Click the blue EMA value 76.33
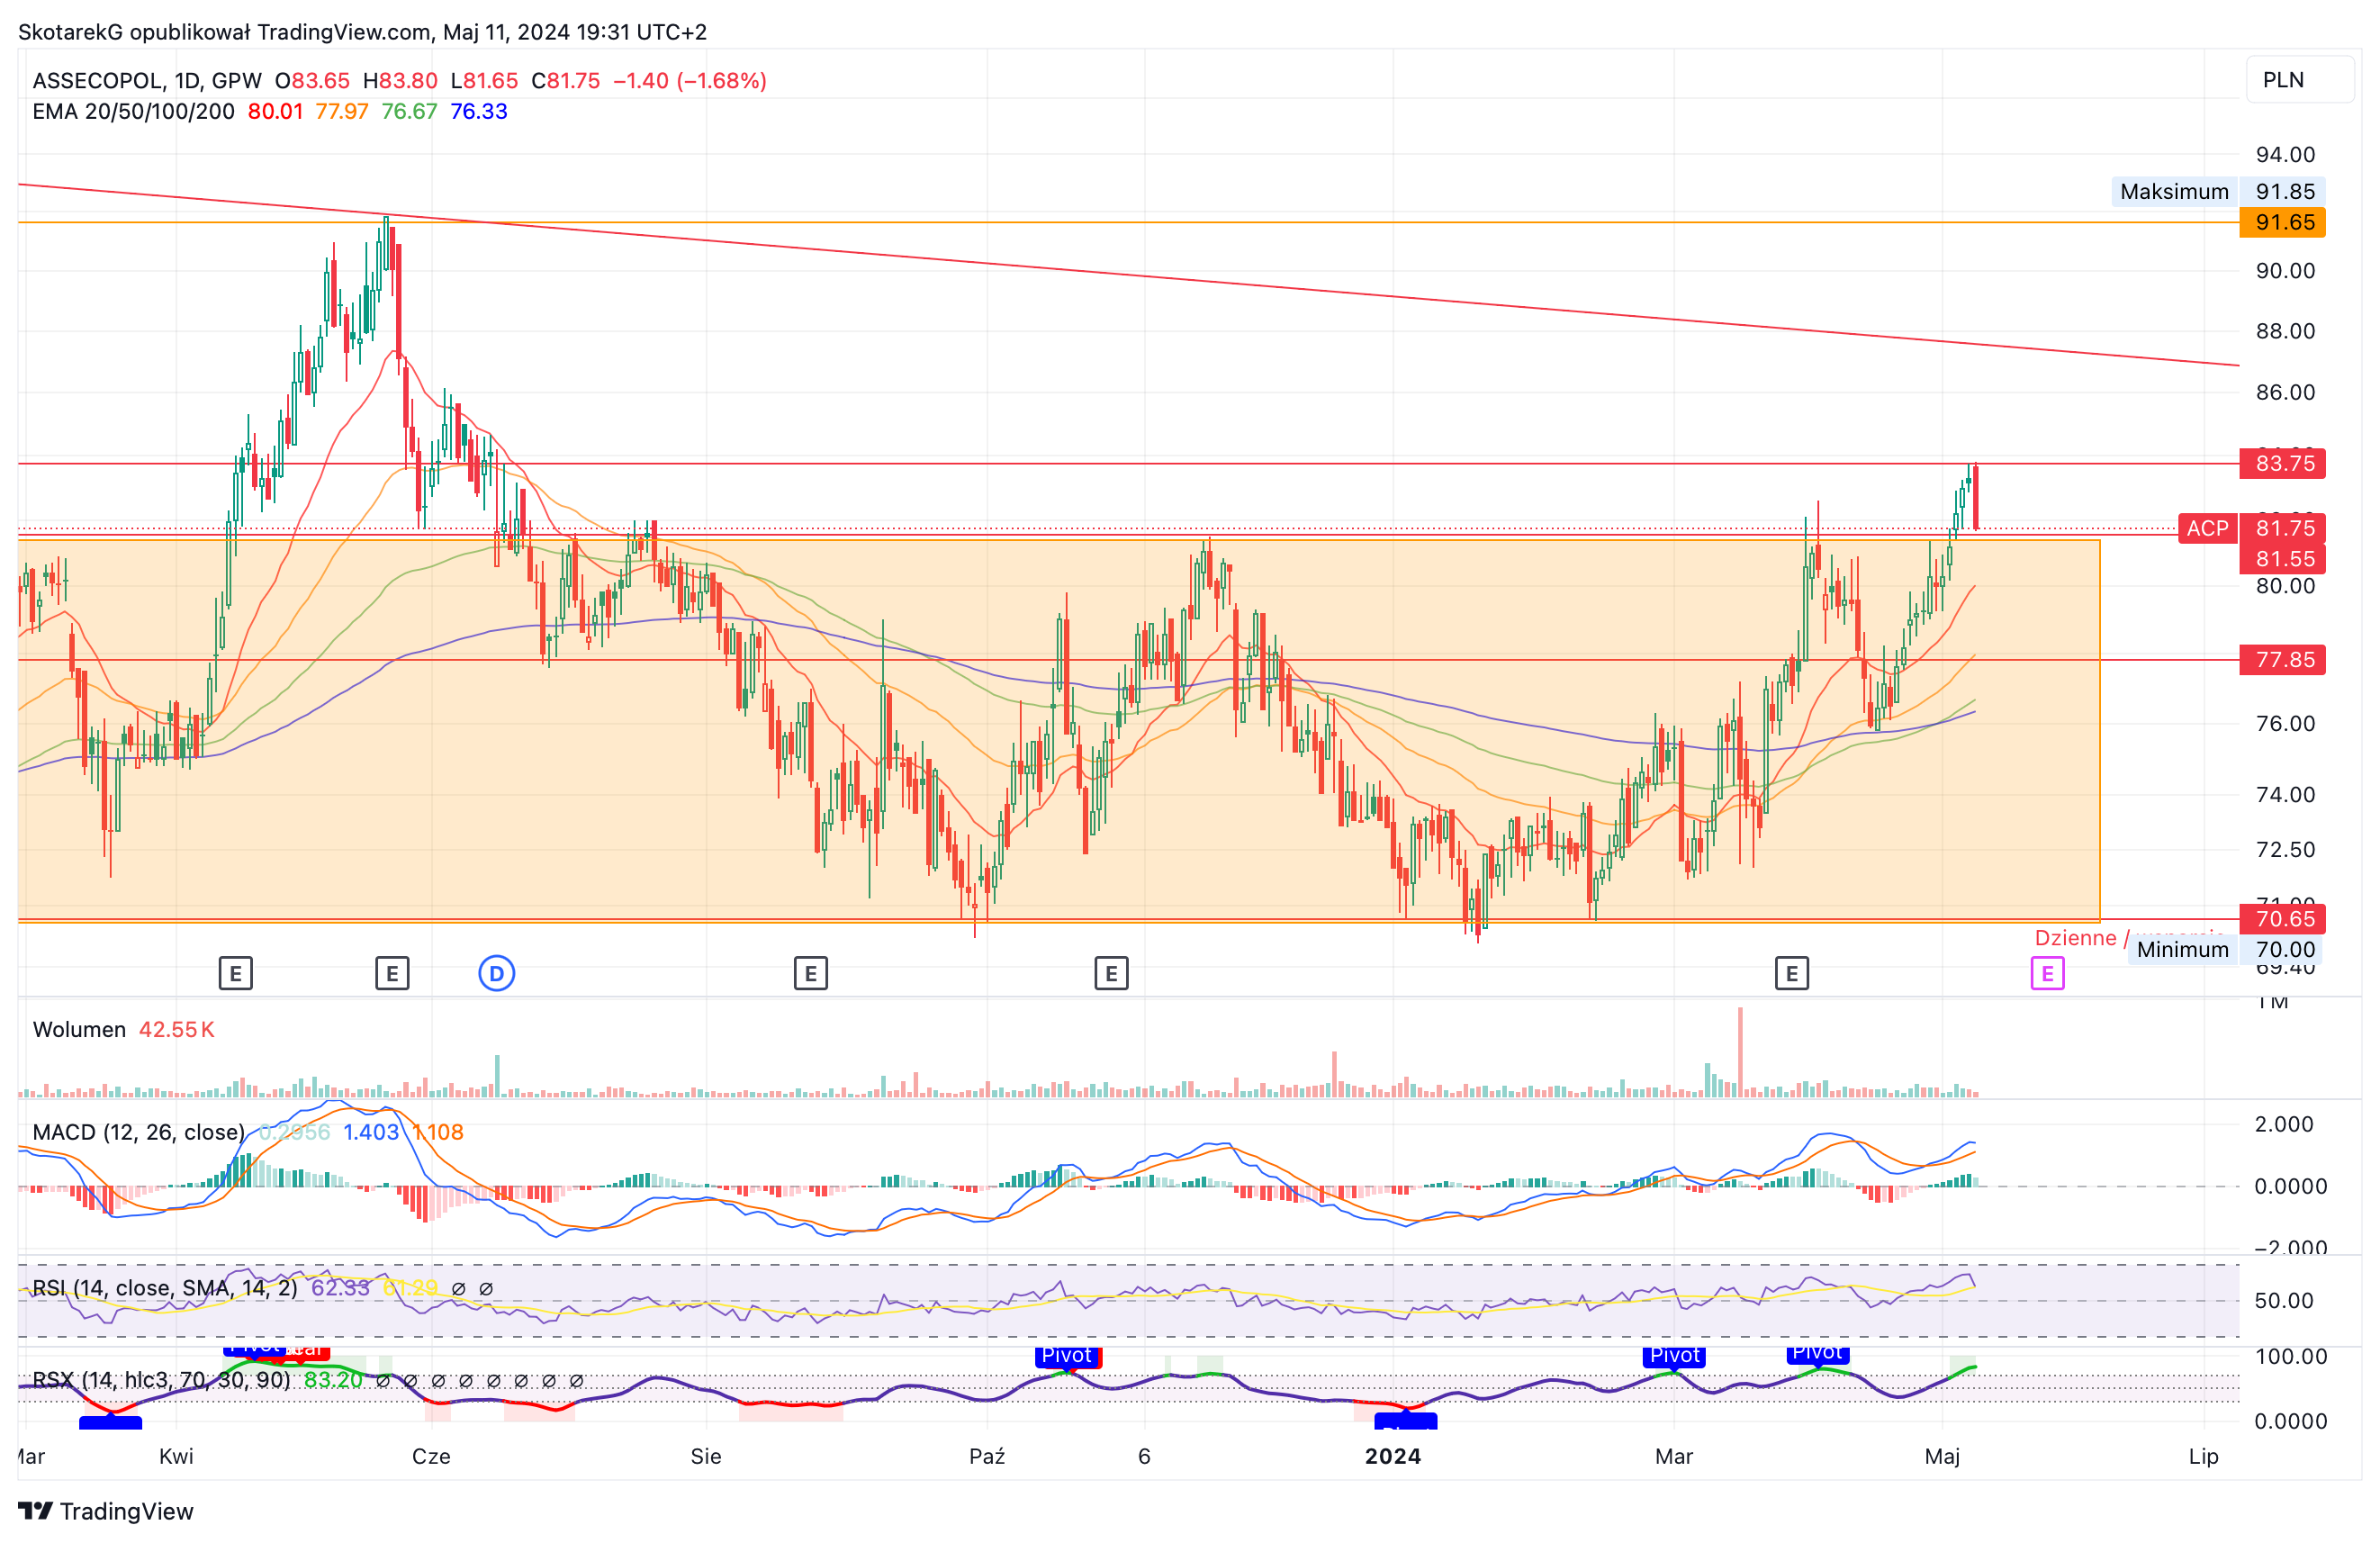Image resolution: width=2380 pixels, height=1543 pixels. pyautogui.click(x=478, y=111)
